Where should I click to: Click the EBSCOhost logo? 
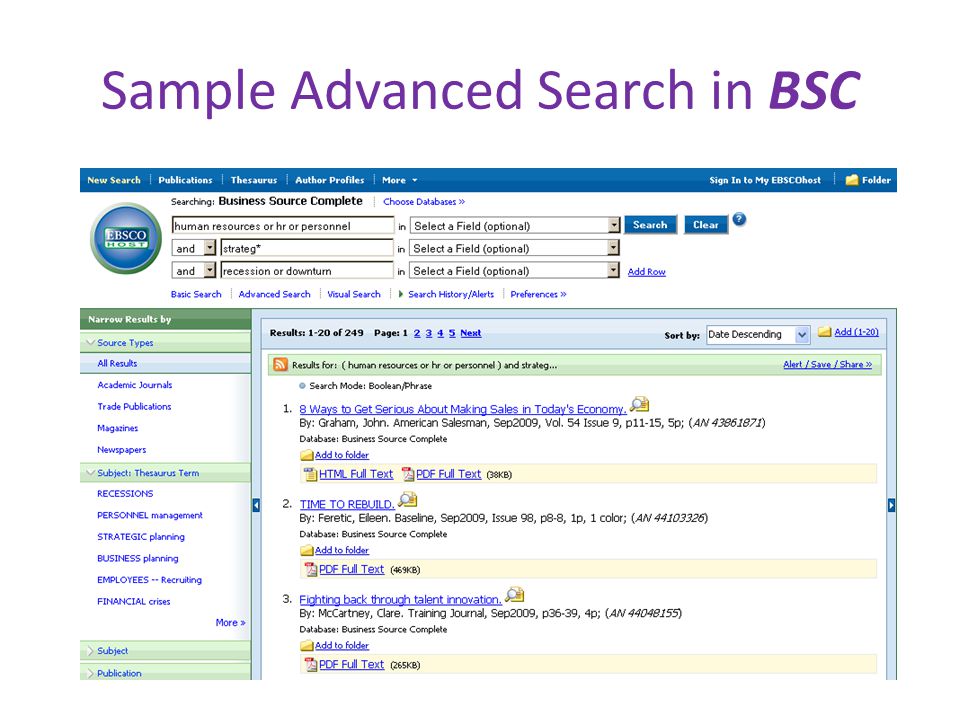126,238
